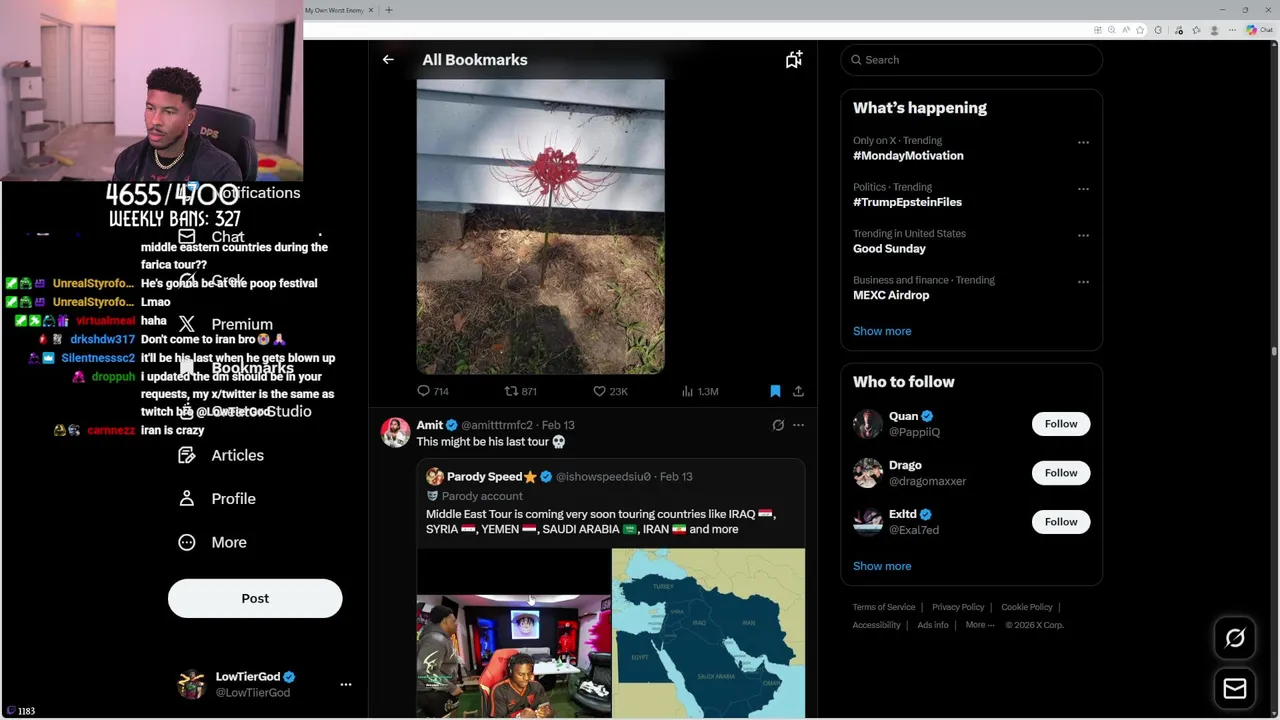1280x720 pixels.
Task: Close the My Own Worst Enemy browser tab
Action: click(371, 10)
